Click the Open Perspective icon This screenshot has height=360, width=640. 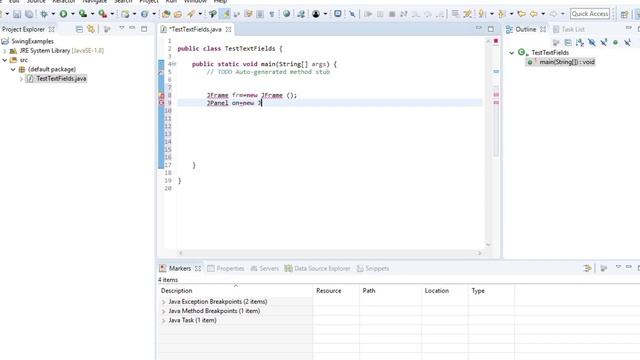(x=624, y=14)
